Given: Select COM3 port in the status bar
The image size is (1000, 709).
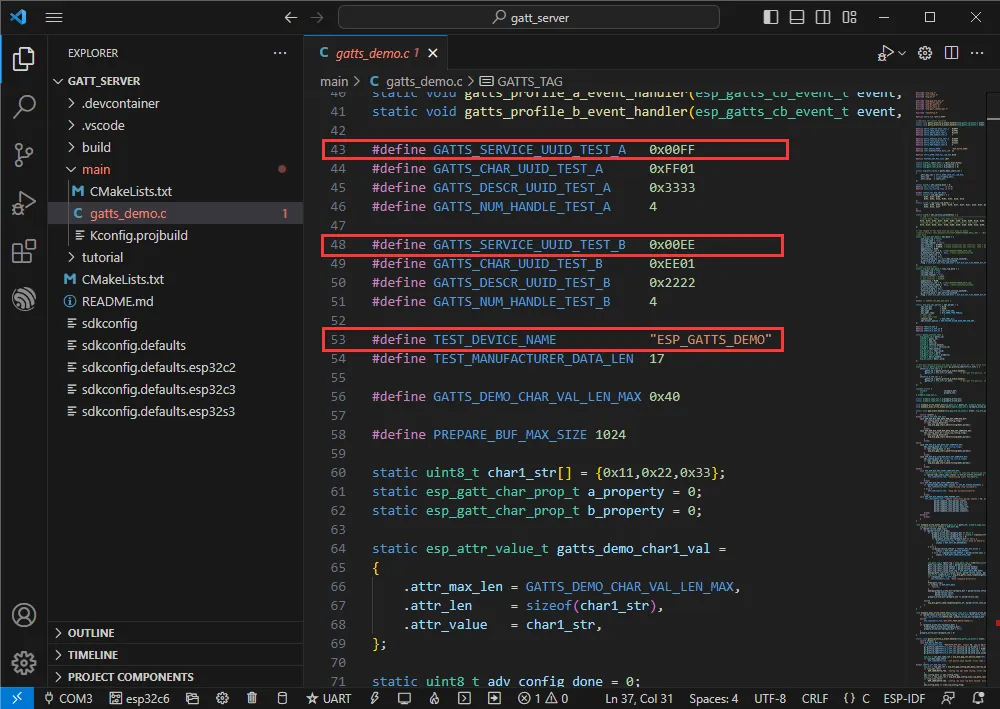Looking at the screenshot, I should click(72, 697).
